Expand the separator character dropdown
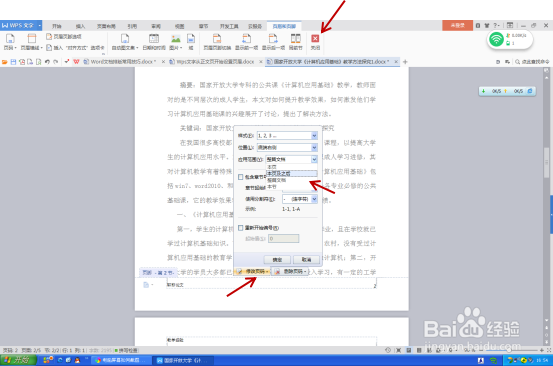The height and width of the screenshot is (366, 553). click(314, 199)
